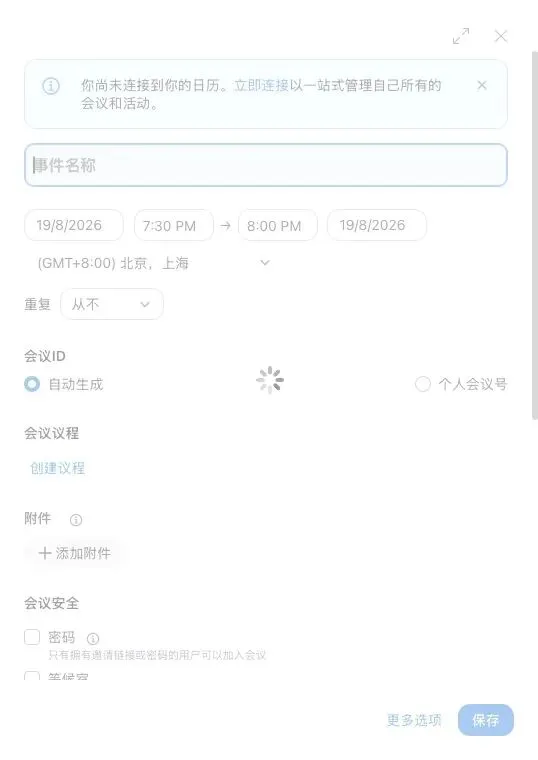Click the info icon next to 附件

coord(76,520)
